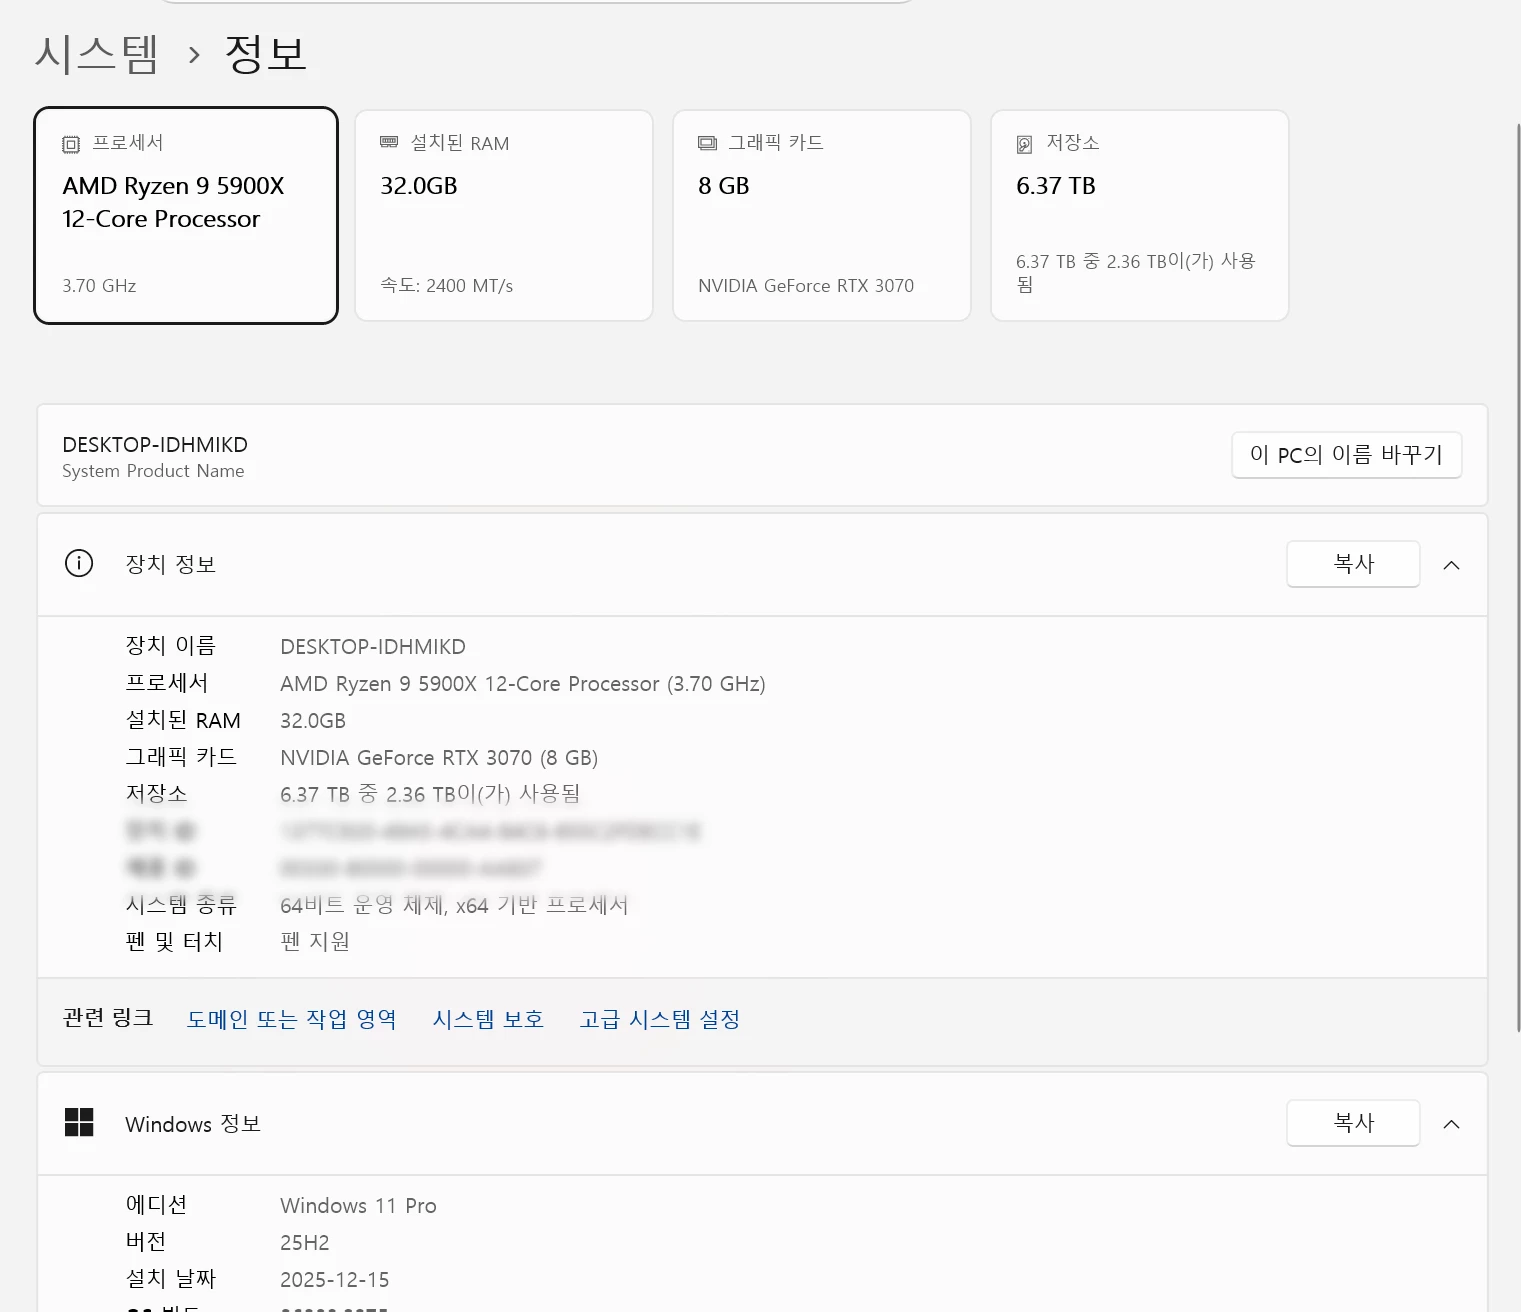Click the 25H2 version value
Screen dimensions: 1521x1312
click(x=305, y=1243)
